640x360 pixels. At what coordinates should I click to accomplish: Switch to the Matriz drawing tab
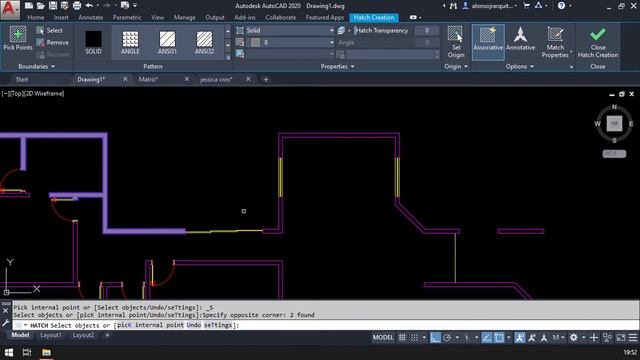pos(148,79)
